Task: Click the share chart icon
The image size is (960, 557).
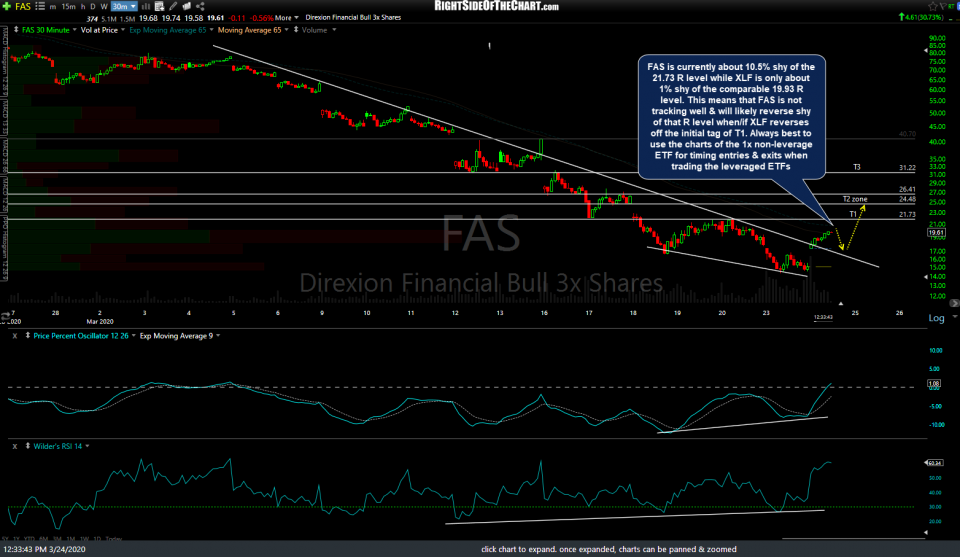Action: click(x=200, y=6)
